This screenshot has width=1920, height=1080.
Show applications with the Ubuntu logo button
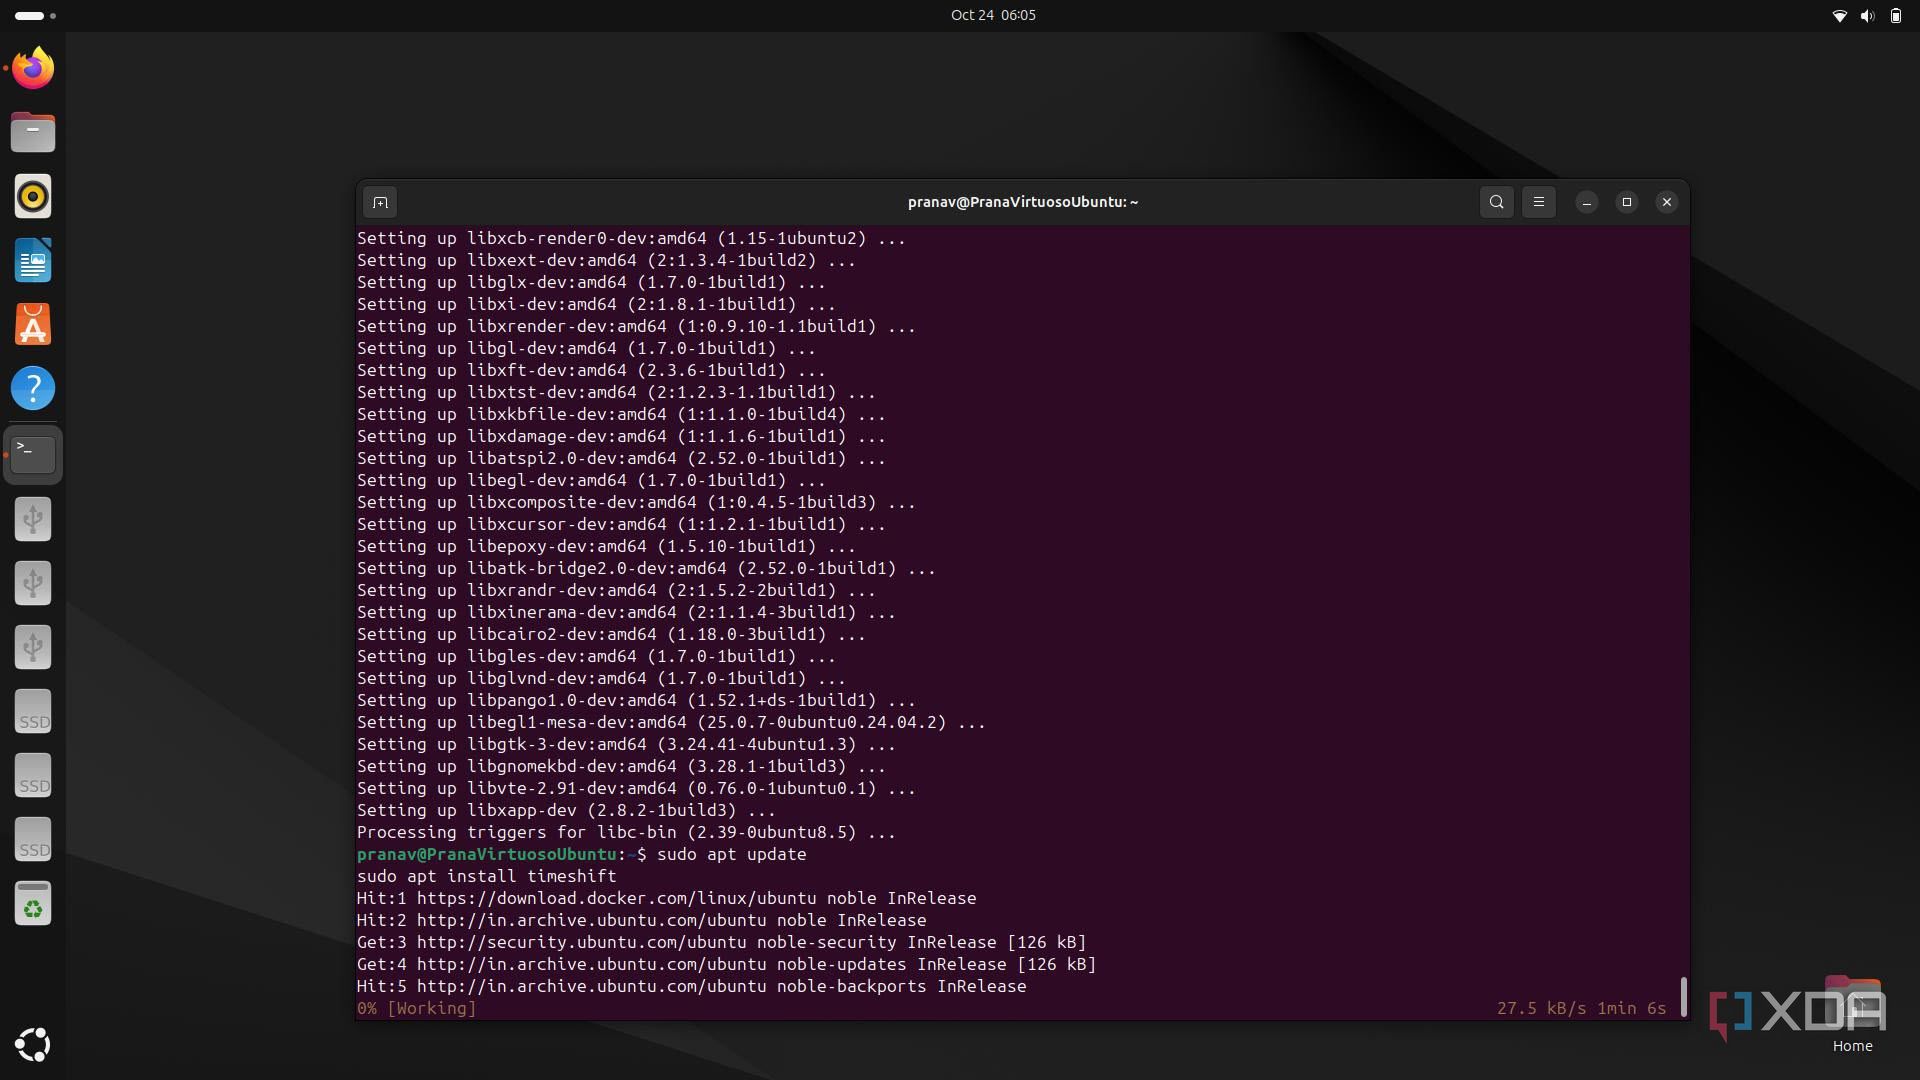coord(33,1044)
